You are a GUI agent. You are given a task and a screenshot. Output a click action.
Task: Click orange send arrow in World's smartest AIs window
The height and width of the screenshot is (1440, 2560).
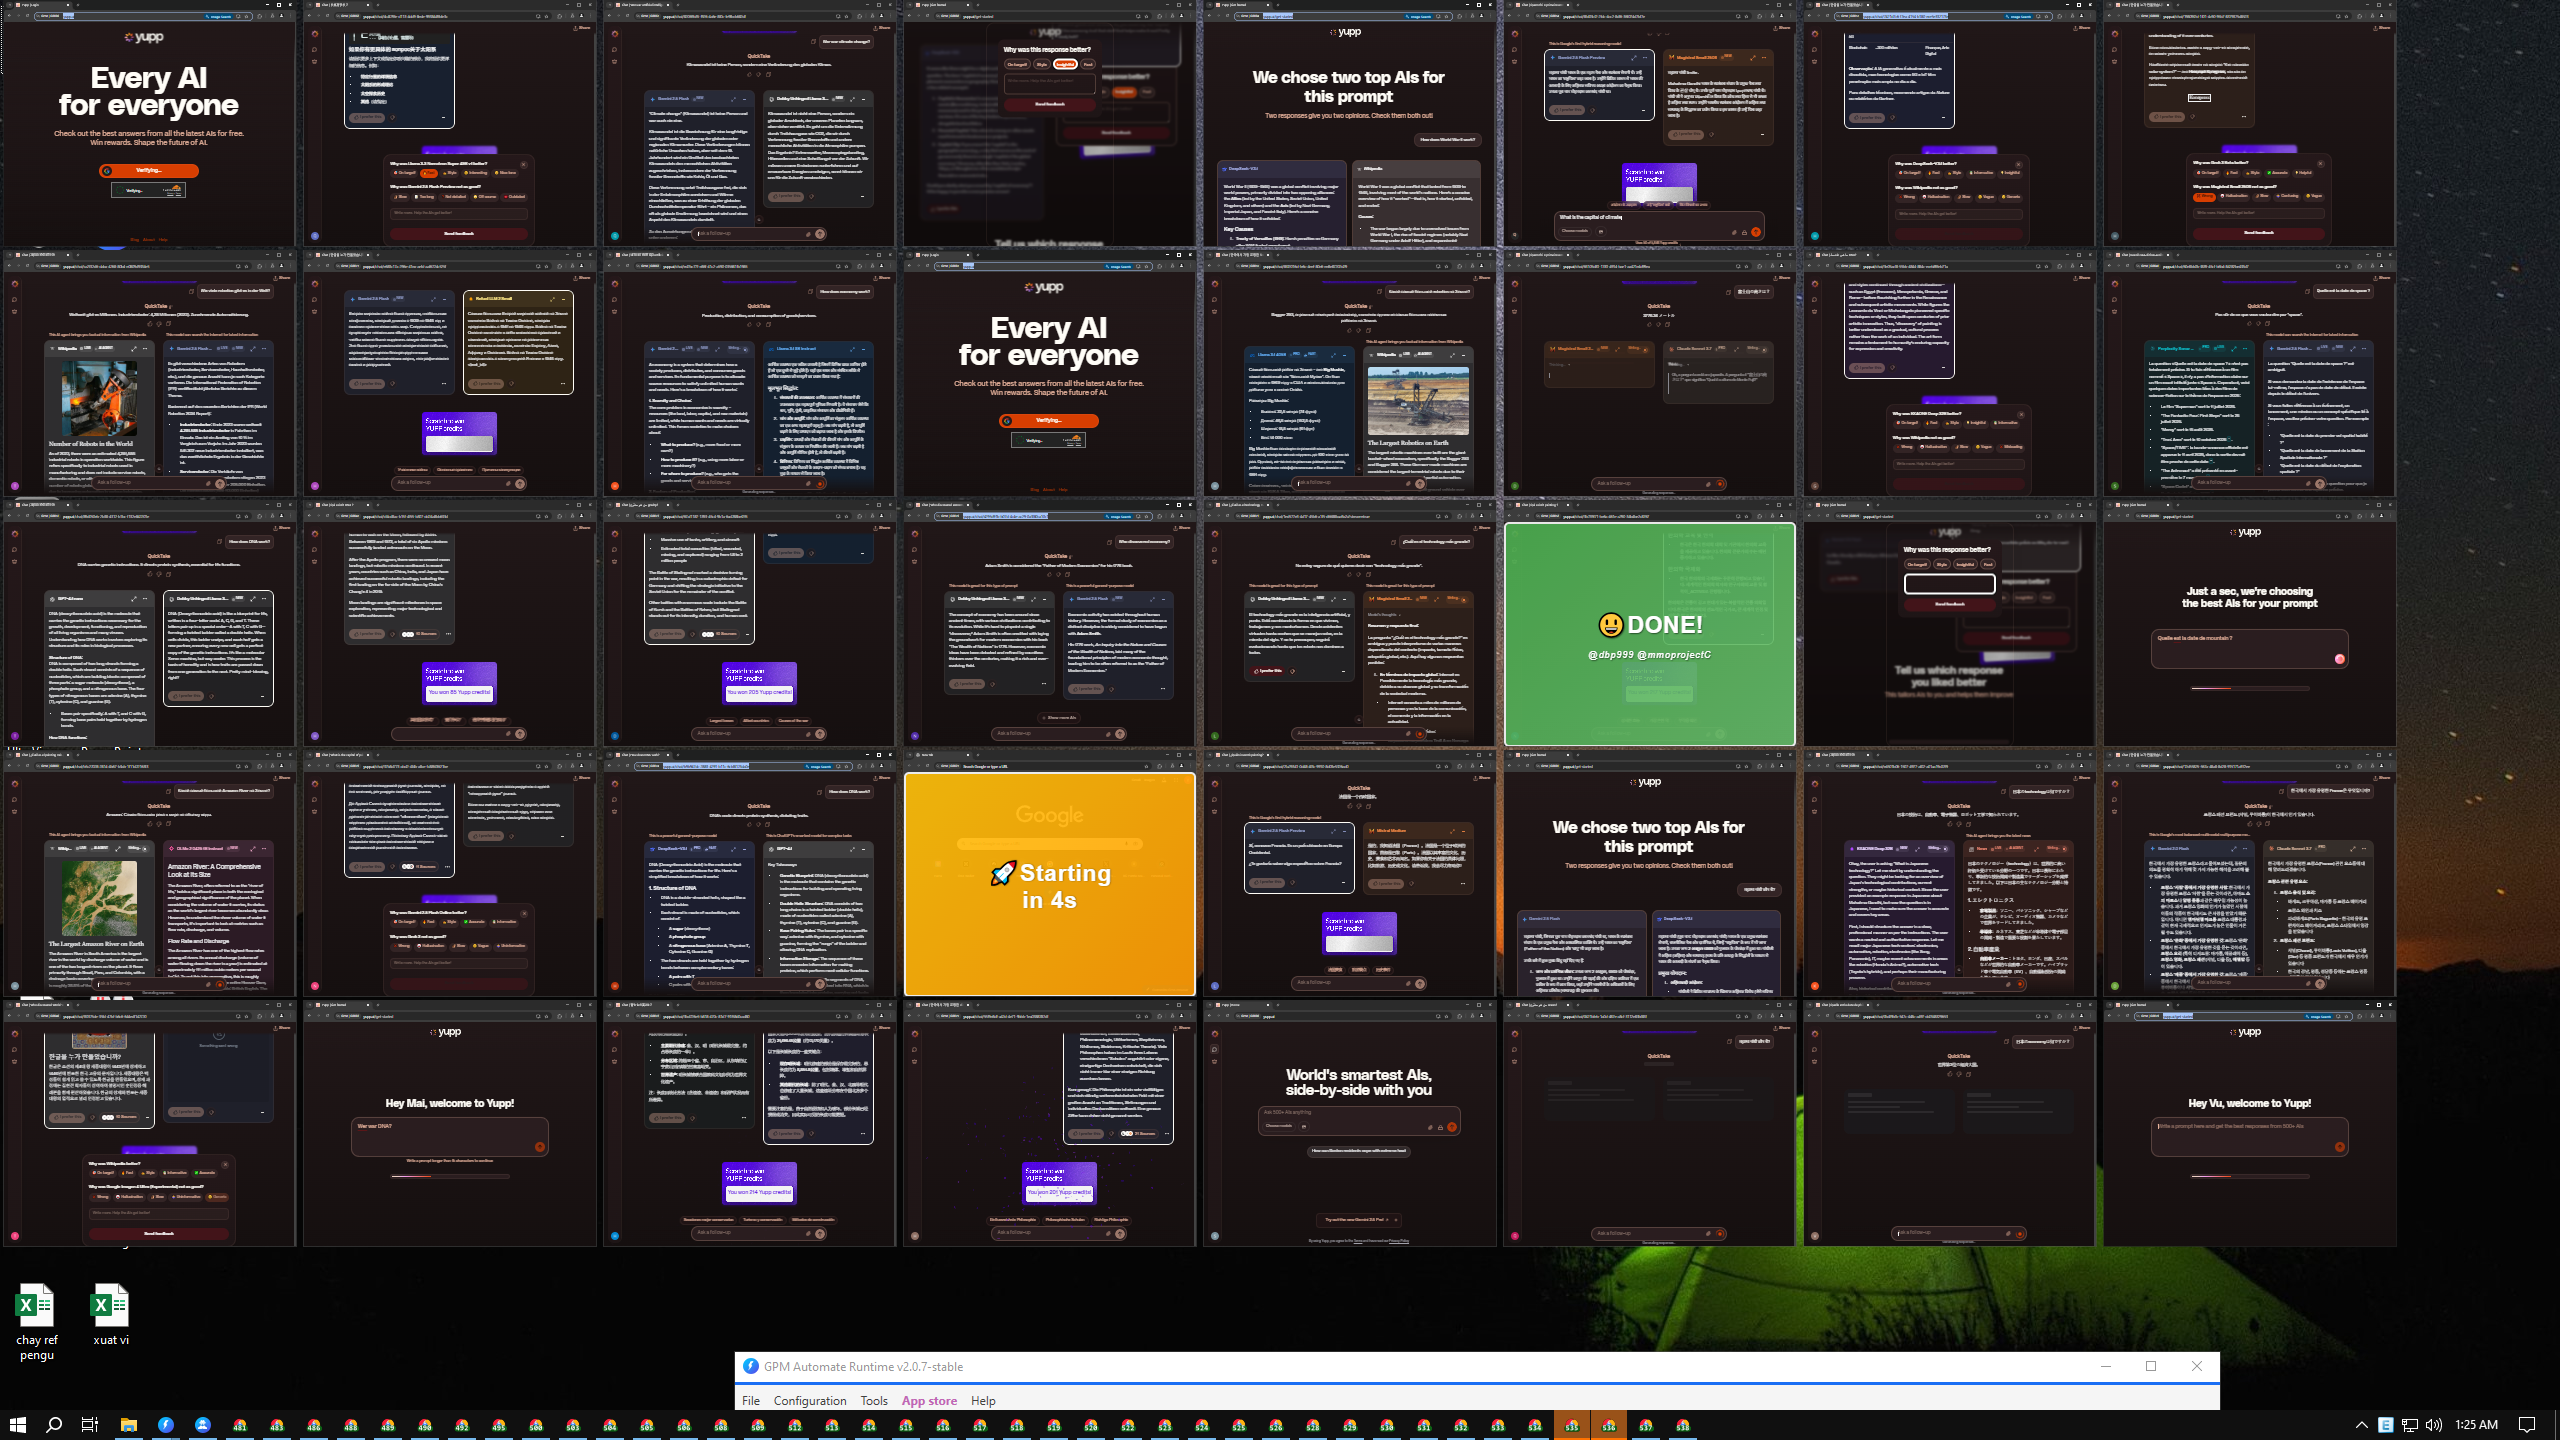(x=1451, y=1127)
